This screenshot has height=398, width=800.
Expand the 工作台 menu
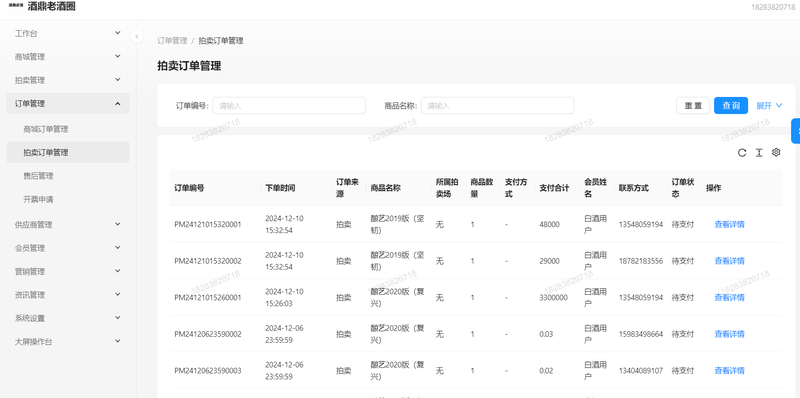click(68, 33)
